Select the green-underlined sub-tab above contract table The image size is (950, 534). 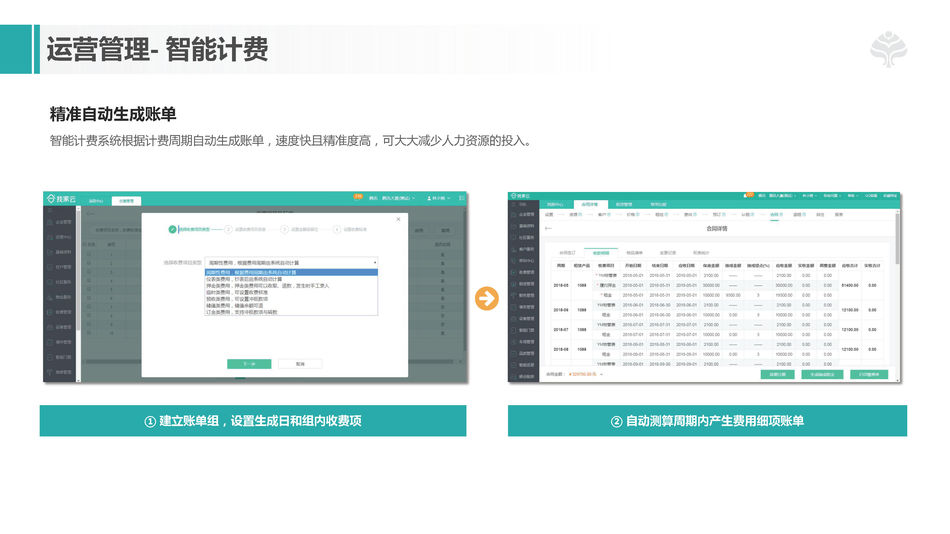click(x=601, y=253)
